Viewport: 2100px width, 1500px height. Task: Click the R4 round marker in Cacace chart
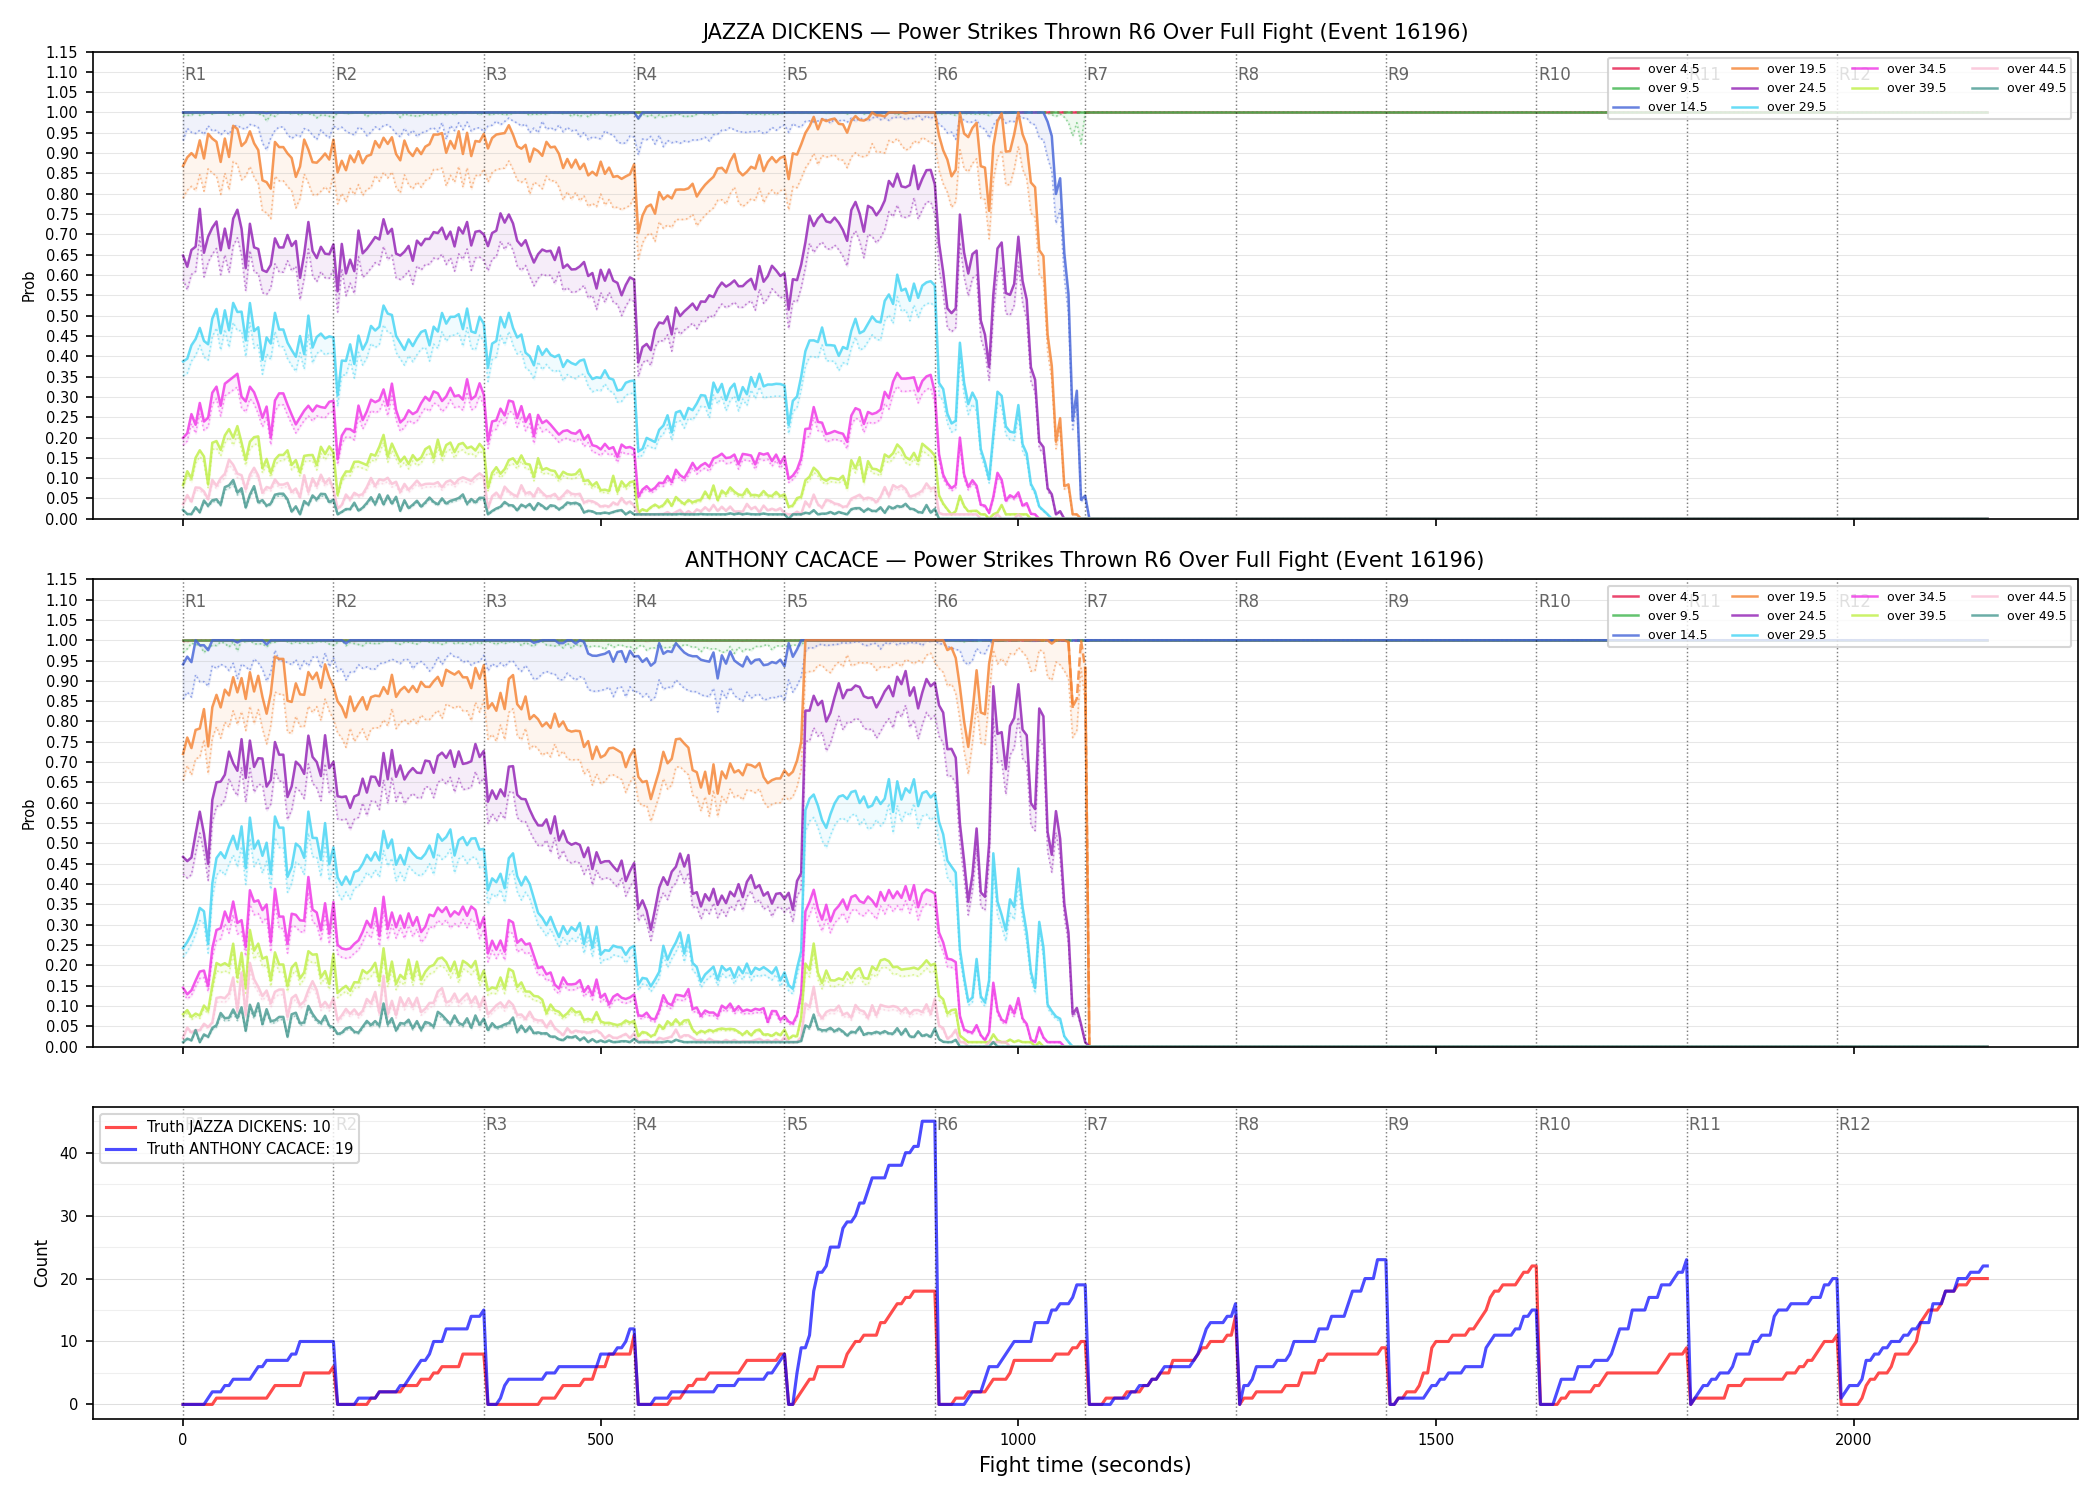pos(646,601)
